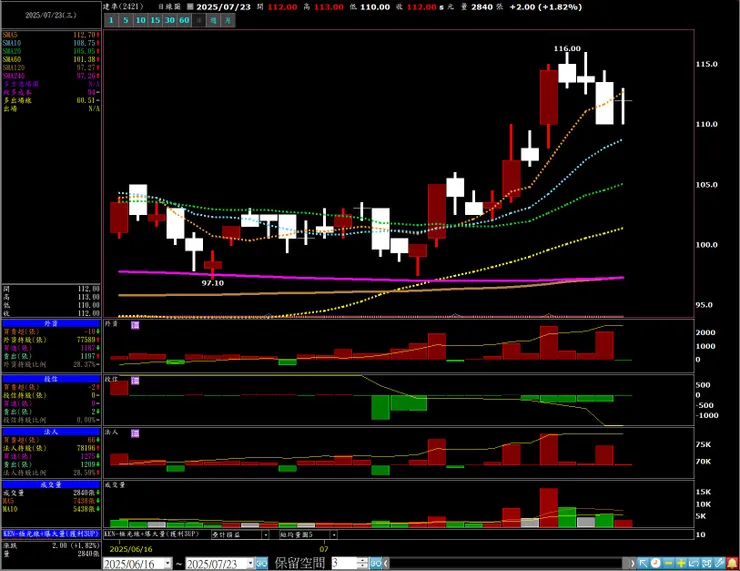Click the 116.00 high price label
The image size is (740, 571).
pos(567,49)
